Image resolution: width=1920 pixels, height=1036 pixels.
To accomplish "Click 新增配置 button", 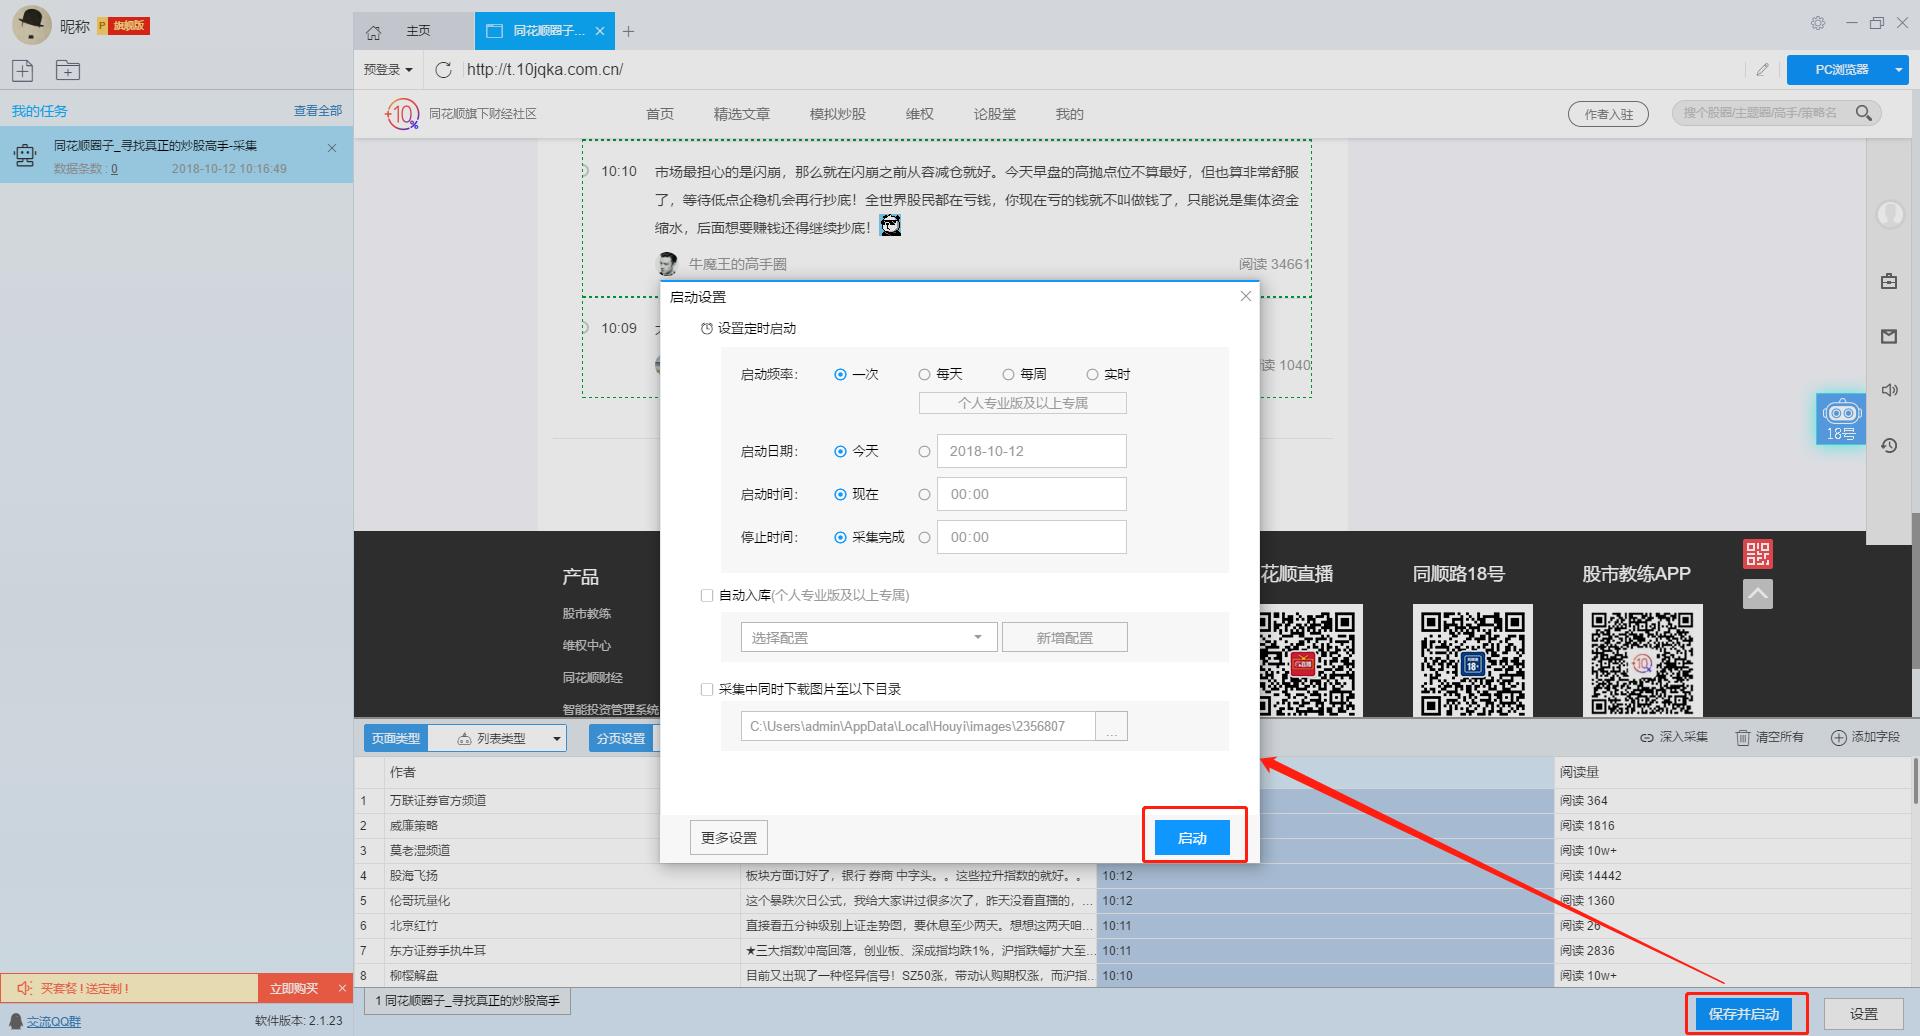I will point(1065,637).
